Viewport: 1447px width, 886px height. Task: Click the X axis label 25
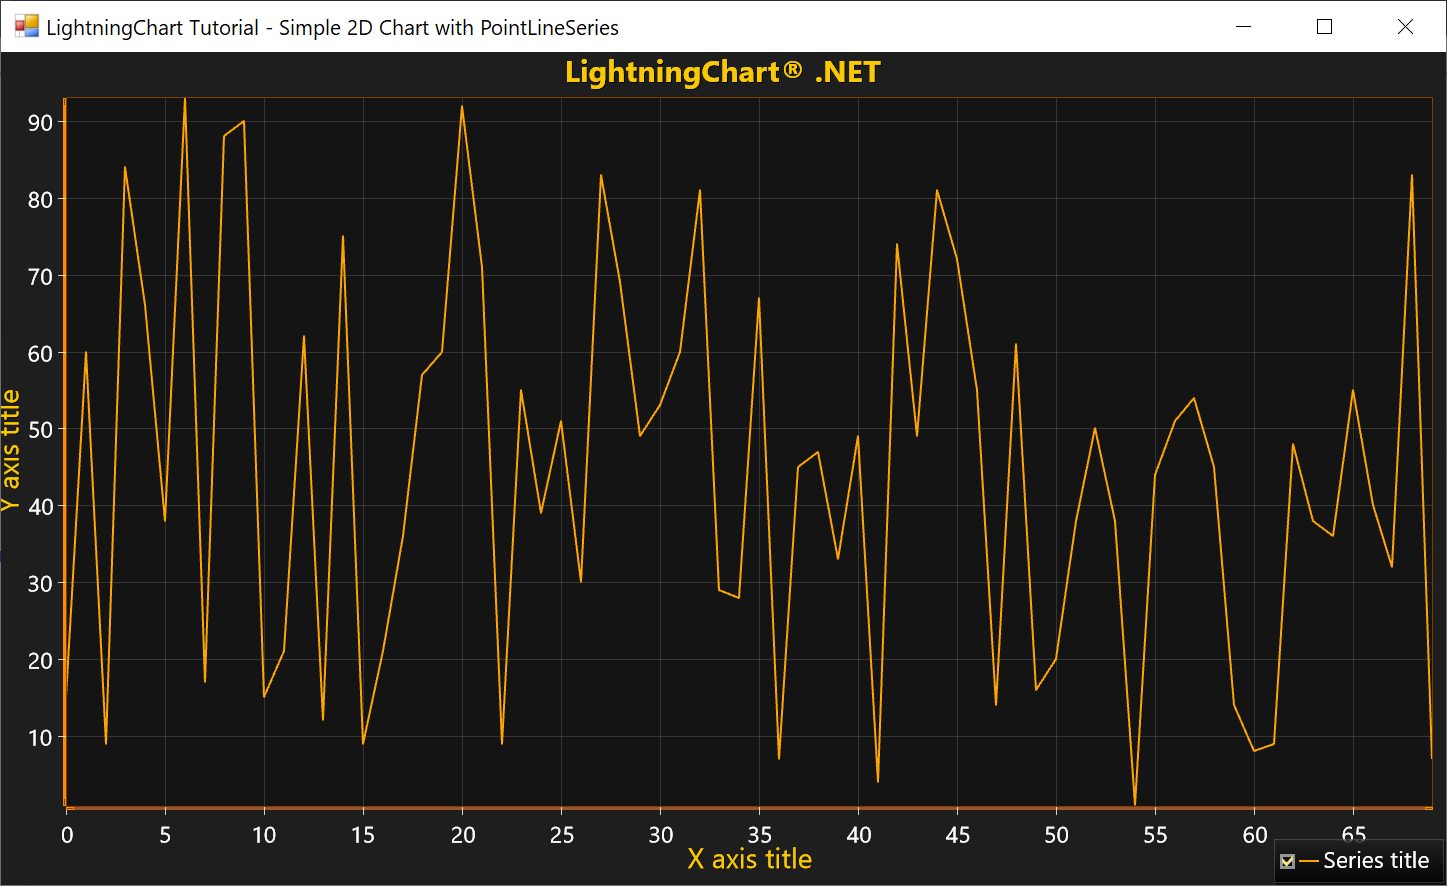[x=562, y=835]
